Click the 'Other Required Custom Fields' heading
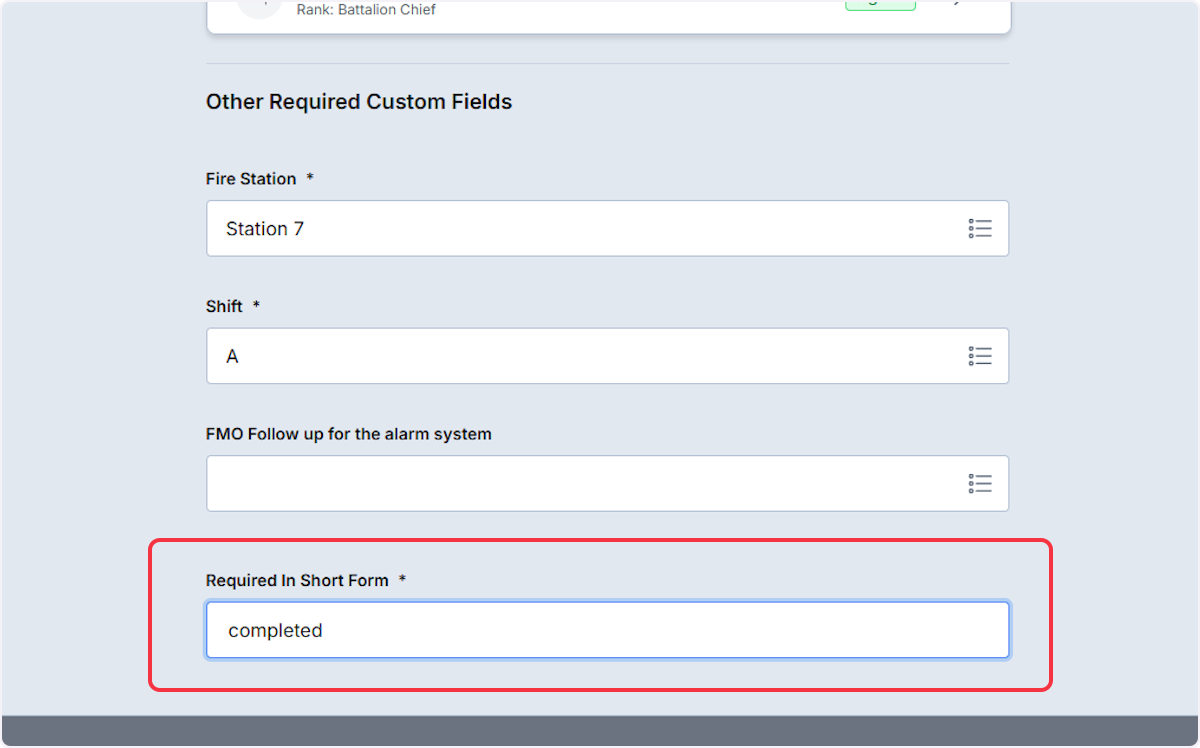 pos(359,102)
